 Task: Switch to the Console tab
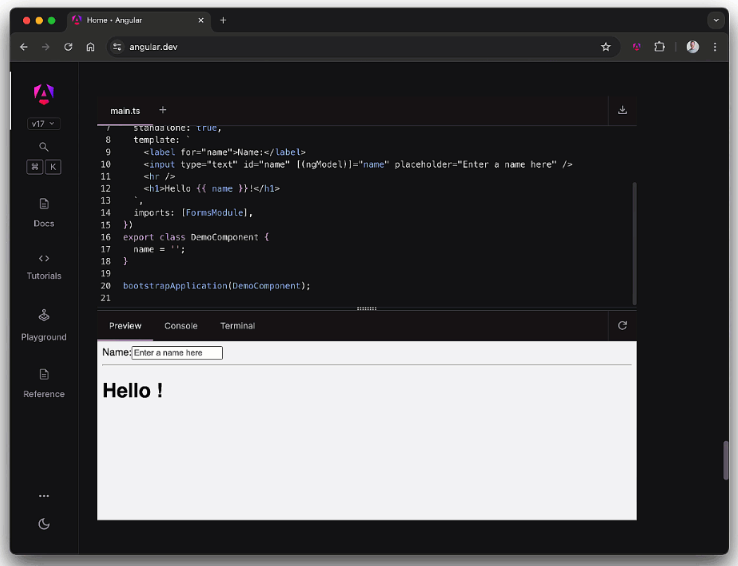point(181,326)
